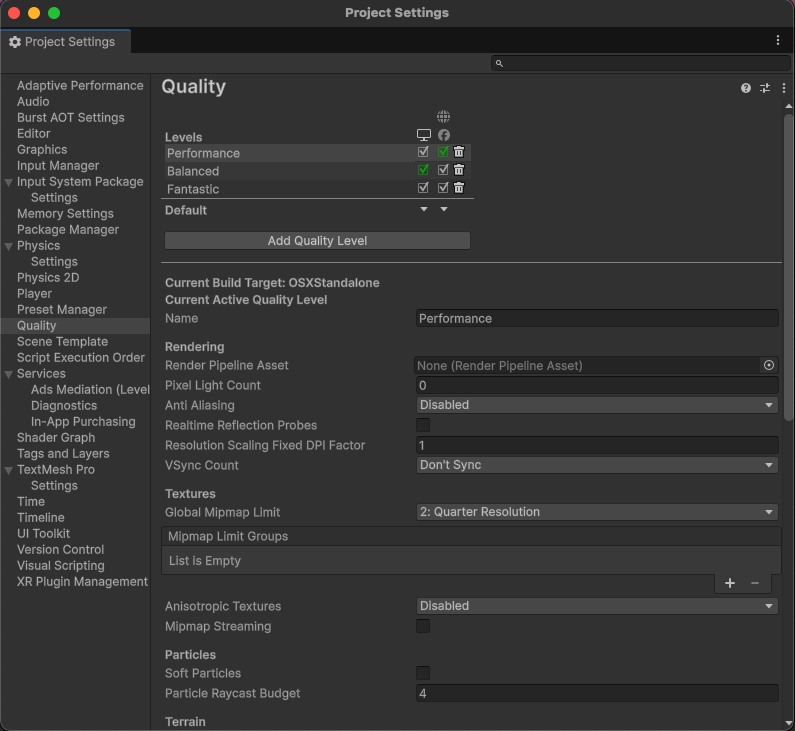Open the window's kebab menu beside the tab
This screenshot has width=795, height=731.
point(778,40)
